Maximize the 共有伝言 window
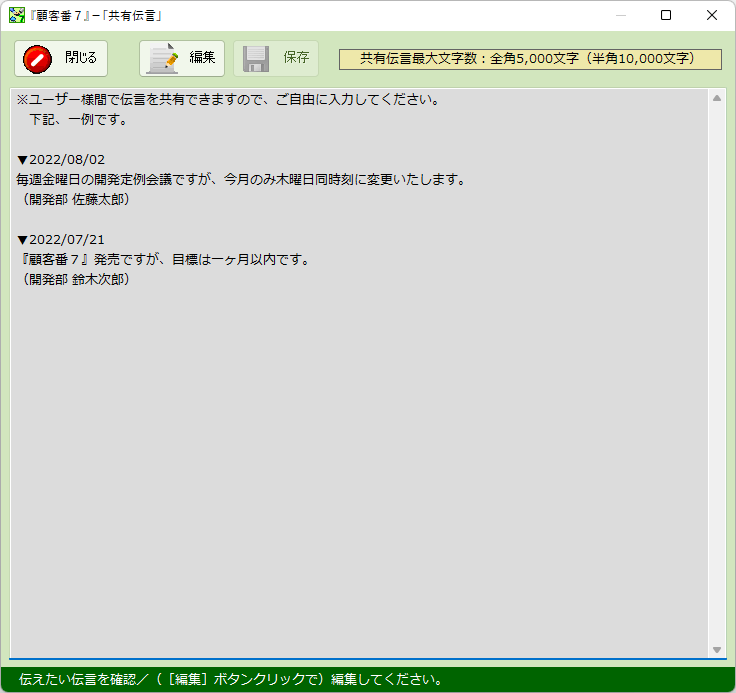736x693 pixels. [666, 15]
